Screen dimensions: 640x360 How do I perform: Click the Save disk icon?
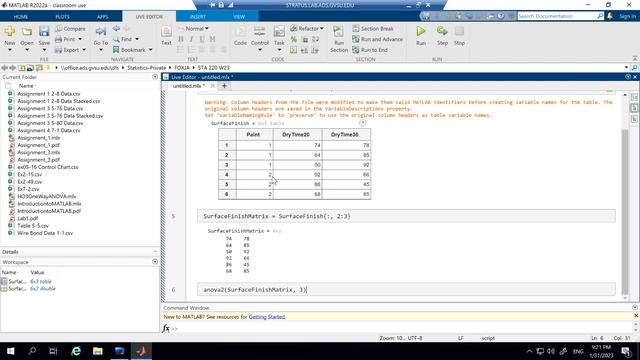44,31
